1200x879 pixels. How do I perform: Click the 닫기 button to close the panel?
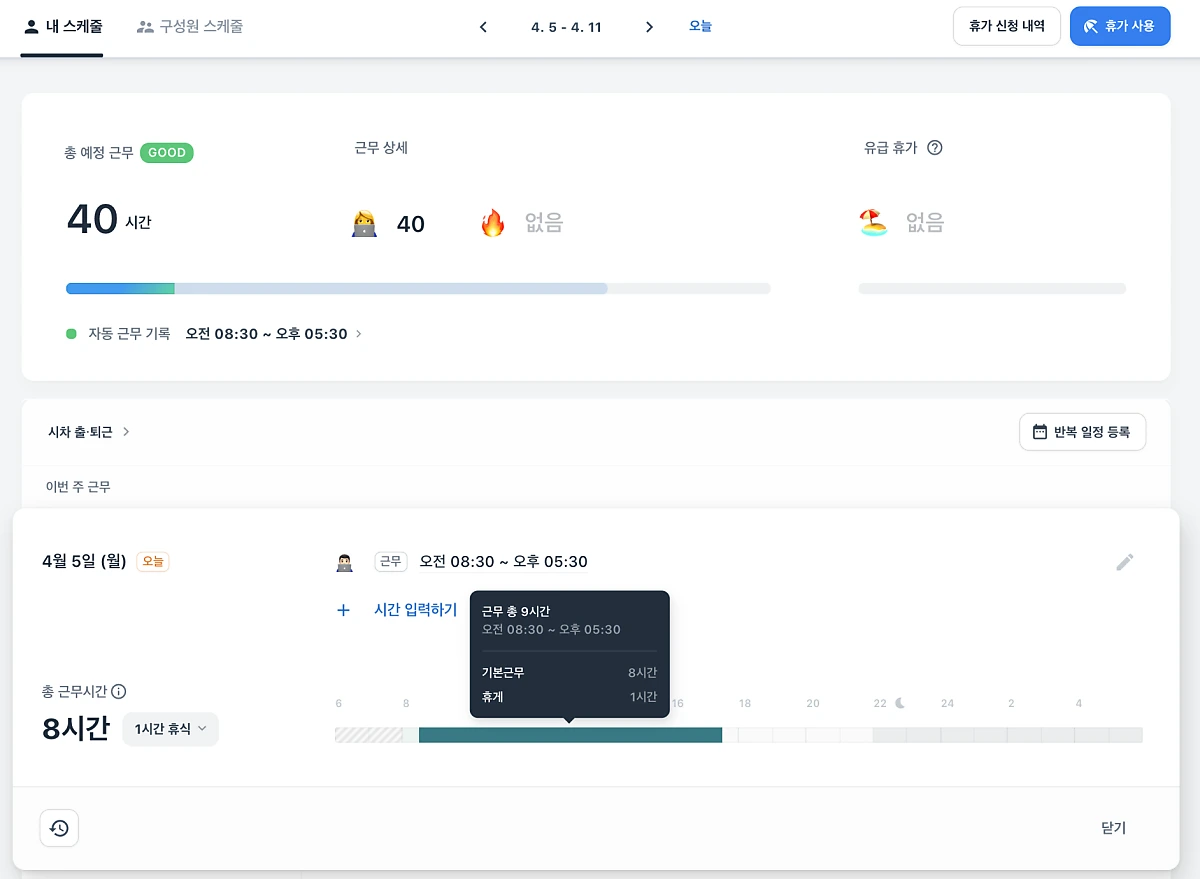point(1113,828)
